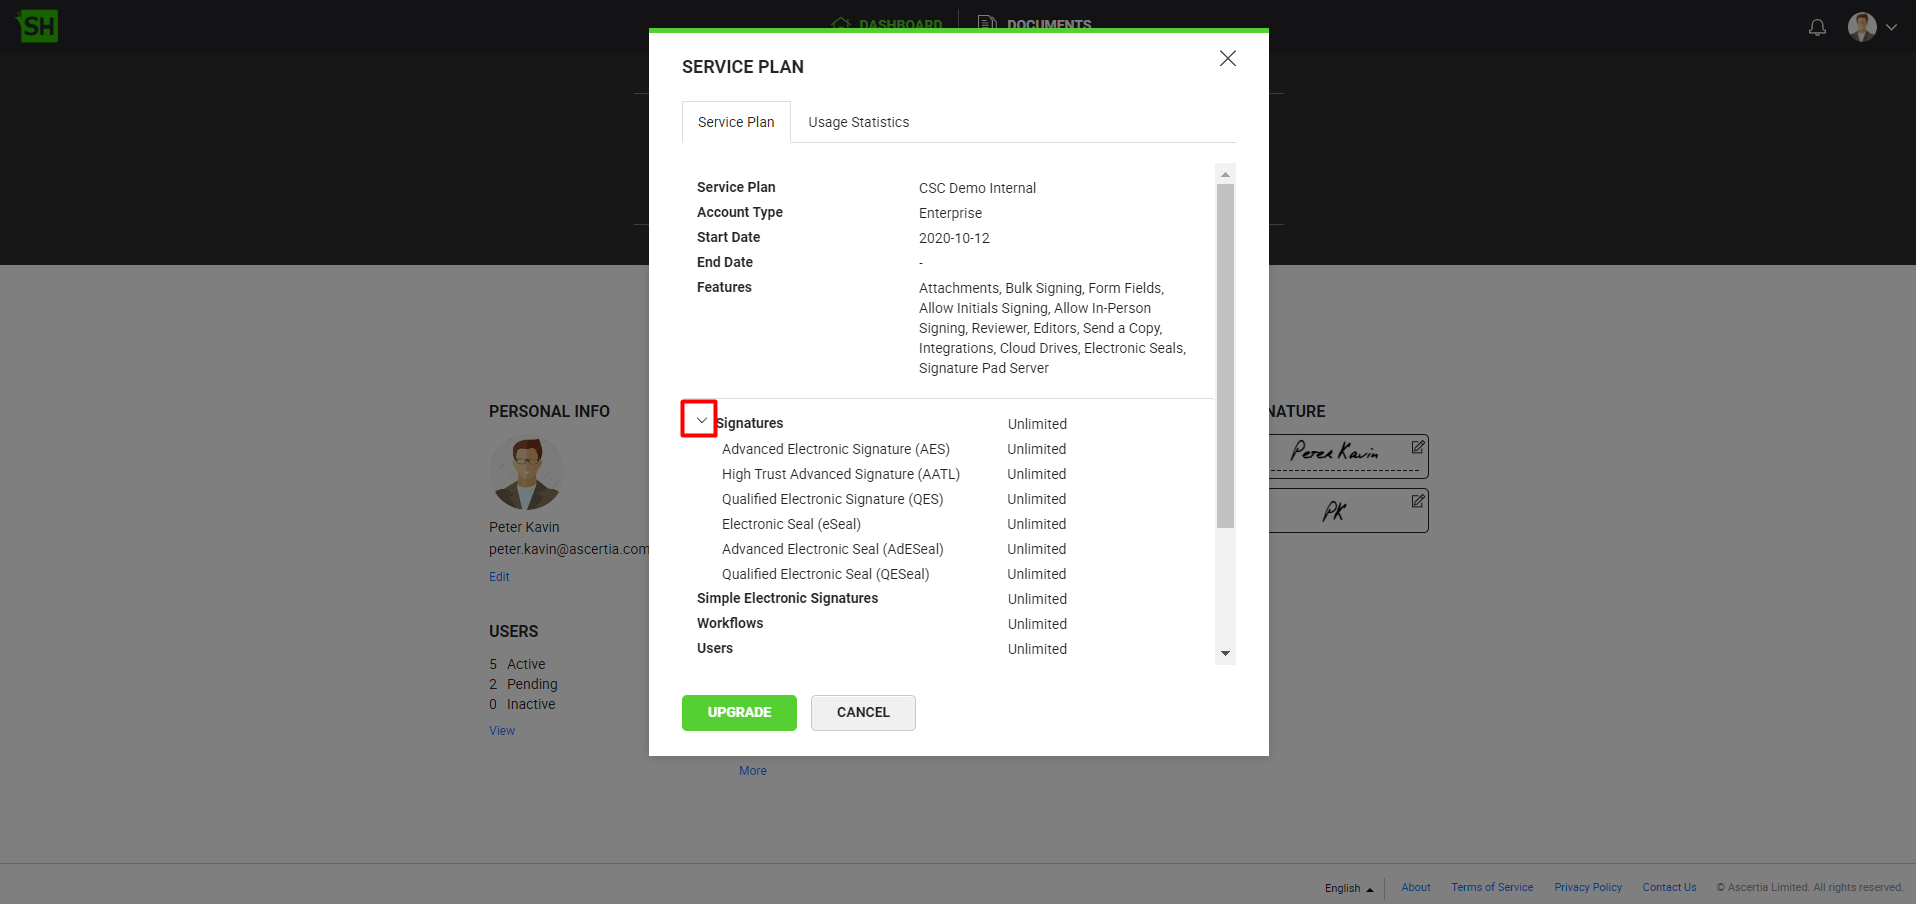1916x904 pixels.
Task: Edit the Peter Kavin signature
Action: 1417,447
